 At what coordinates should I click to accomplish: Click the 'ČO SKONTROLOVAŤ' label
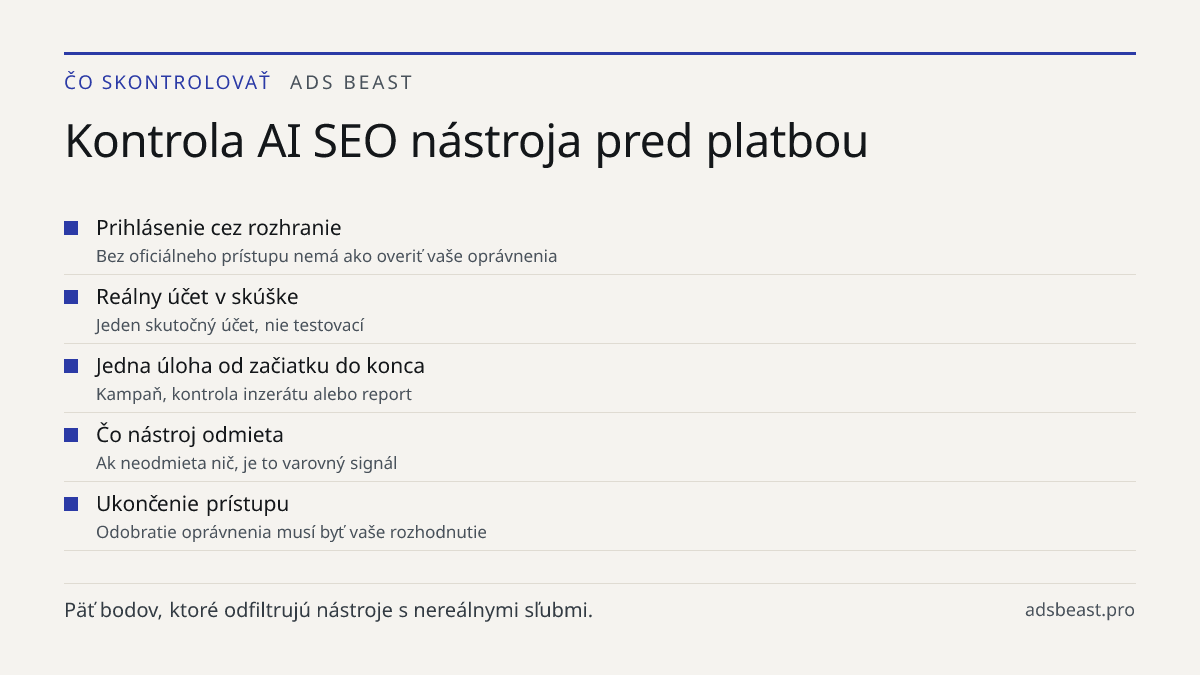[x=167, y=82]
